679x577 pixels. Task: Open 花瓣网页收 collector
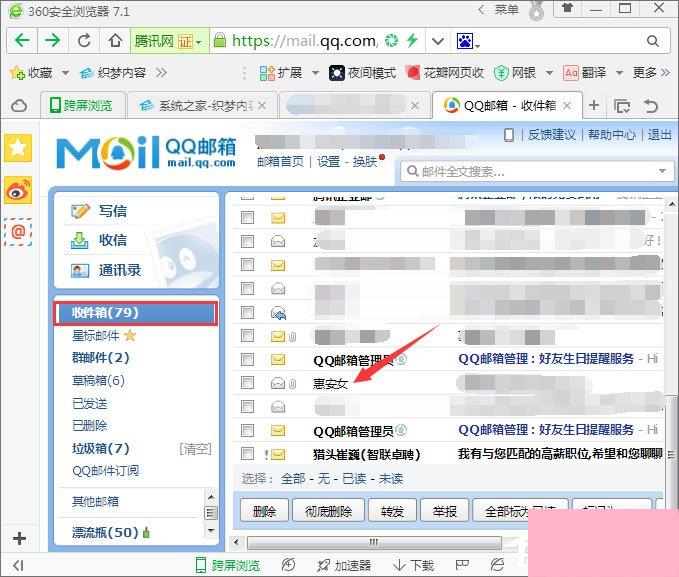coord(445,73)
